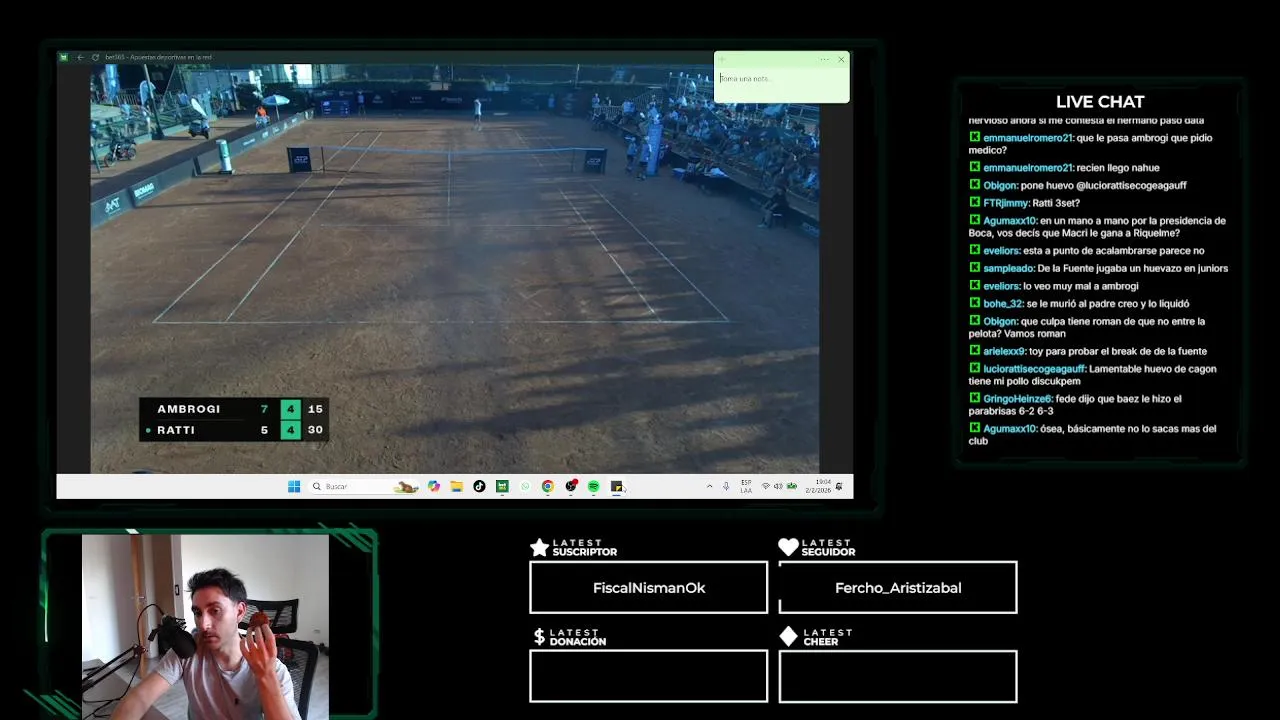Switch the ESP LAA keyboard language
The image size is (1280, 720).
[x=746, y=486]
